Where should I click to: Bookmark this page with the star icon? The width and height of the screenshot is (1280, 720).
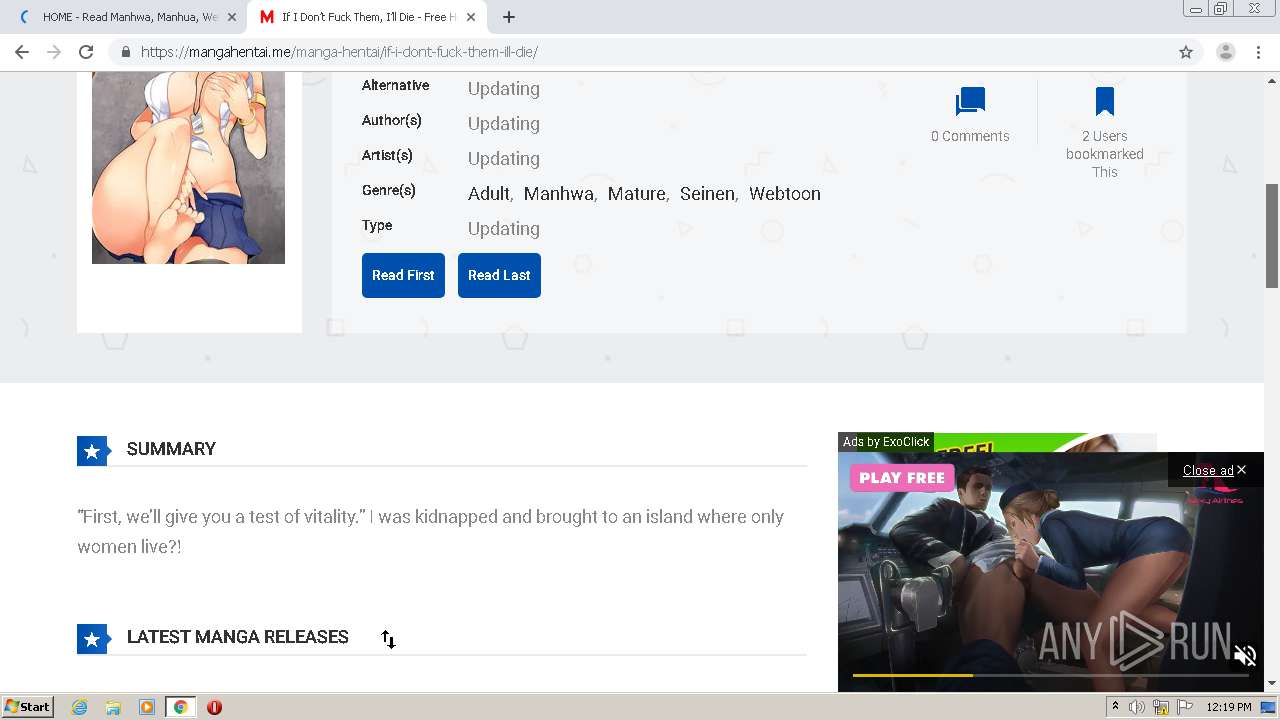click(1186, 52)
